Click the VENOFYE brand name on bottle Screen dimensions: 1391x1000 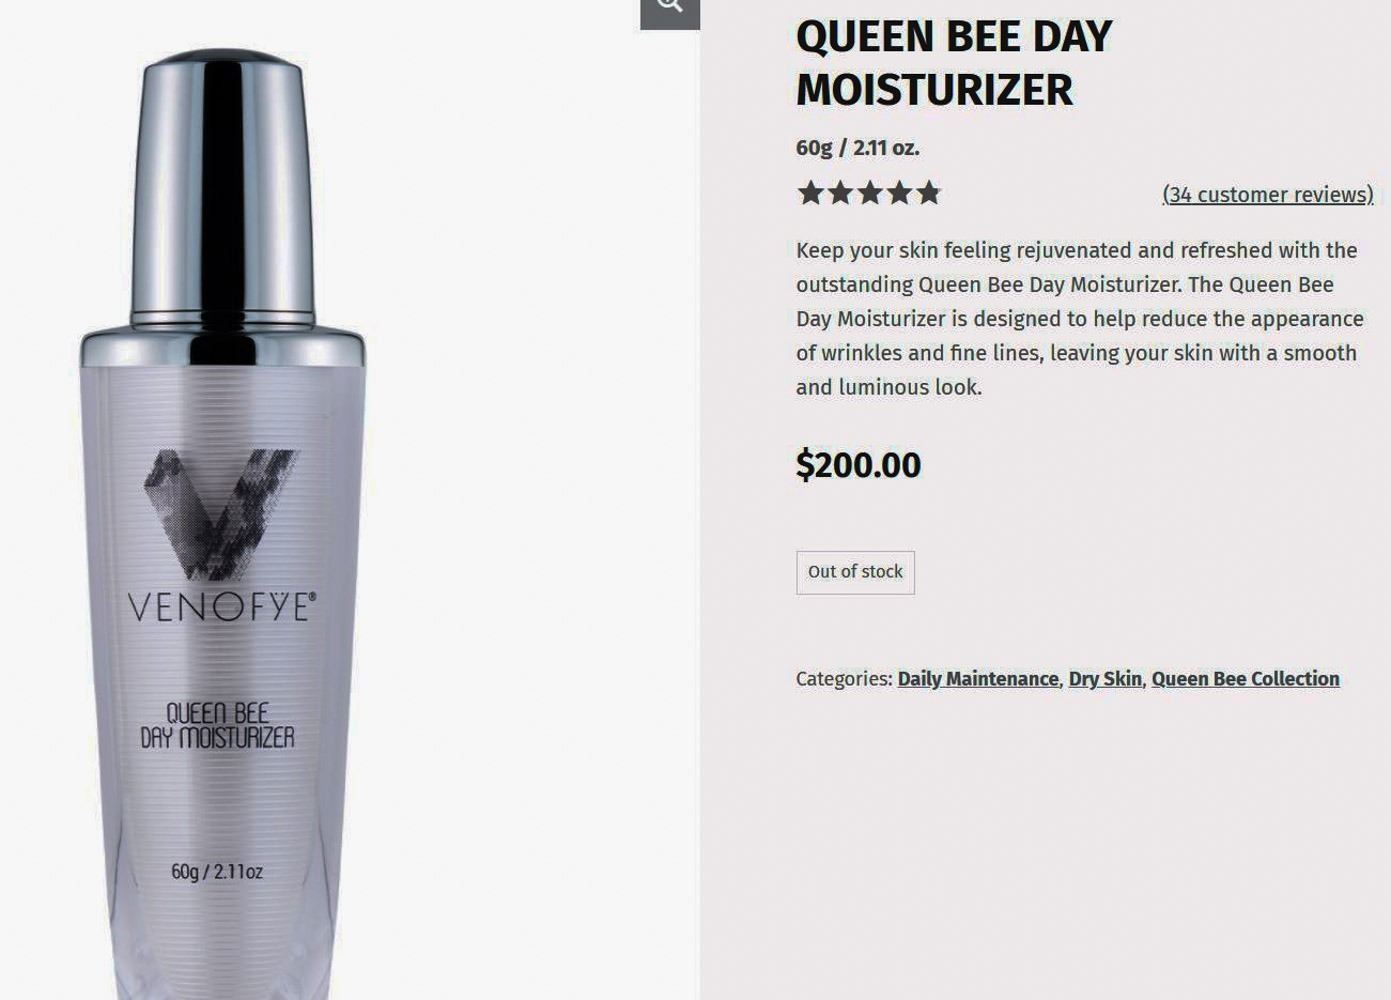(222, 606)
